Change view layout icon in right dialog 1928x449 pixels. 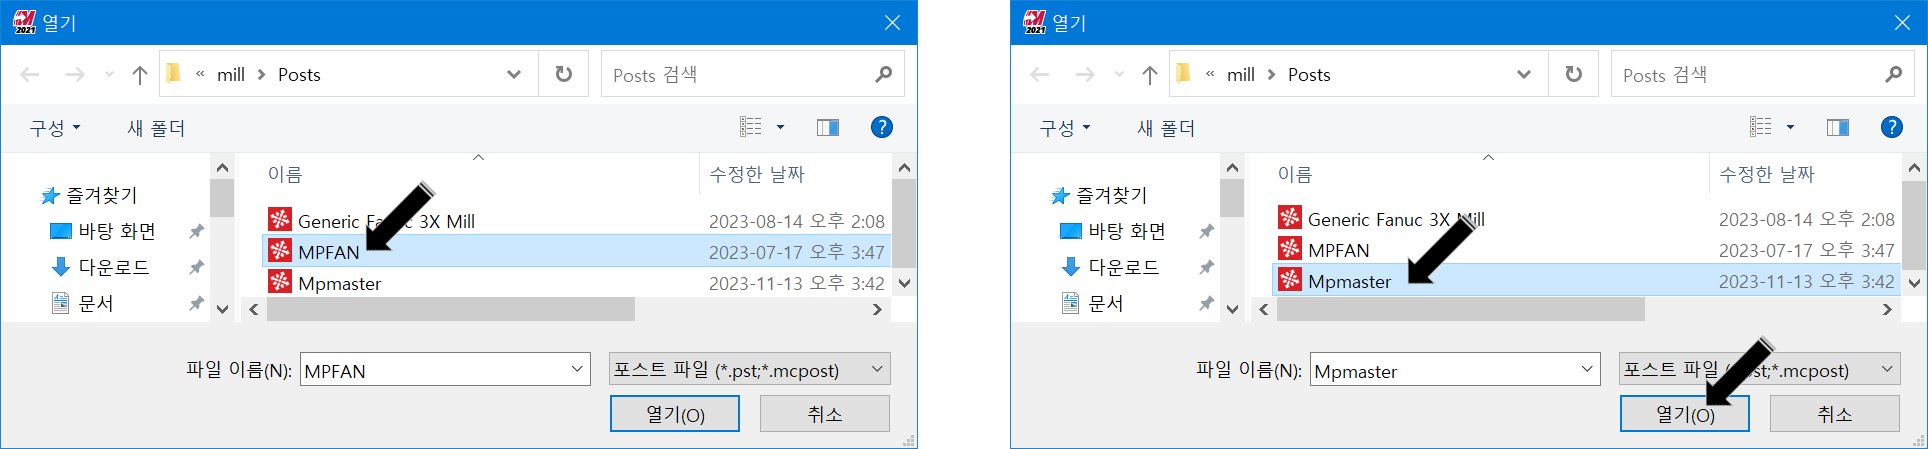point(1761,127)
